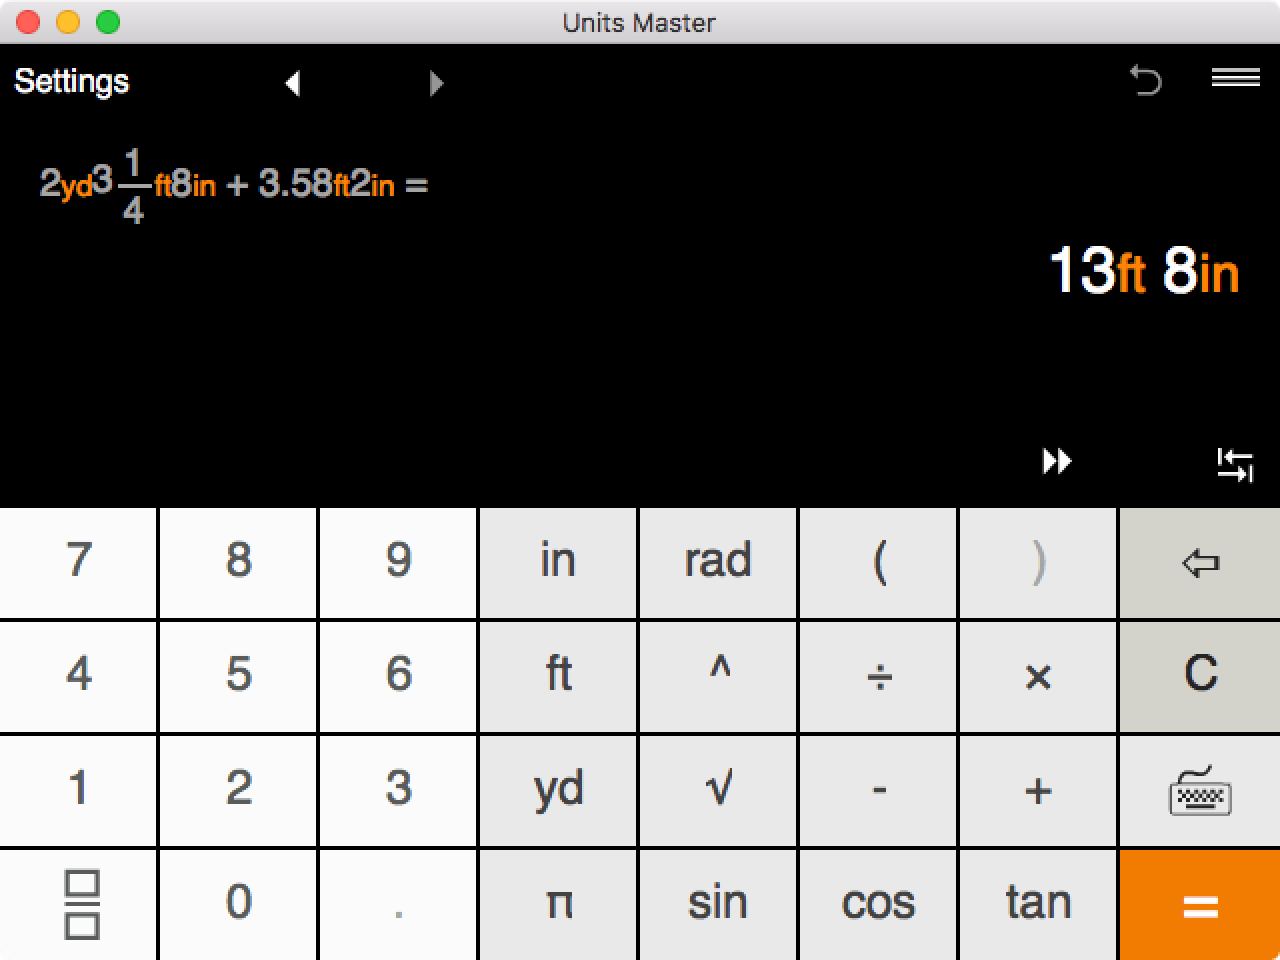1280x960 pixels.
Task: Add feet unit with ft key
Action: pyautogui.click(x=558, y=677)
